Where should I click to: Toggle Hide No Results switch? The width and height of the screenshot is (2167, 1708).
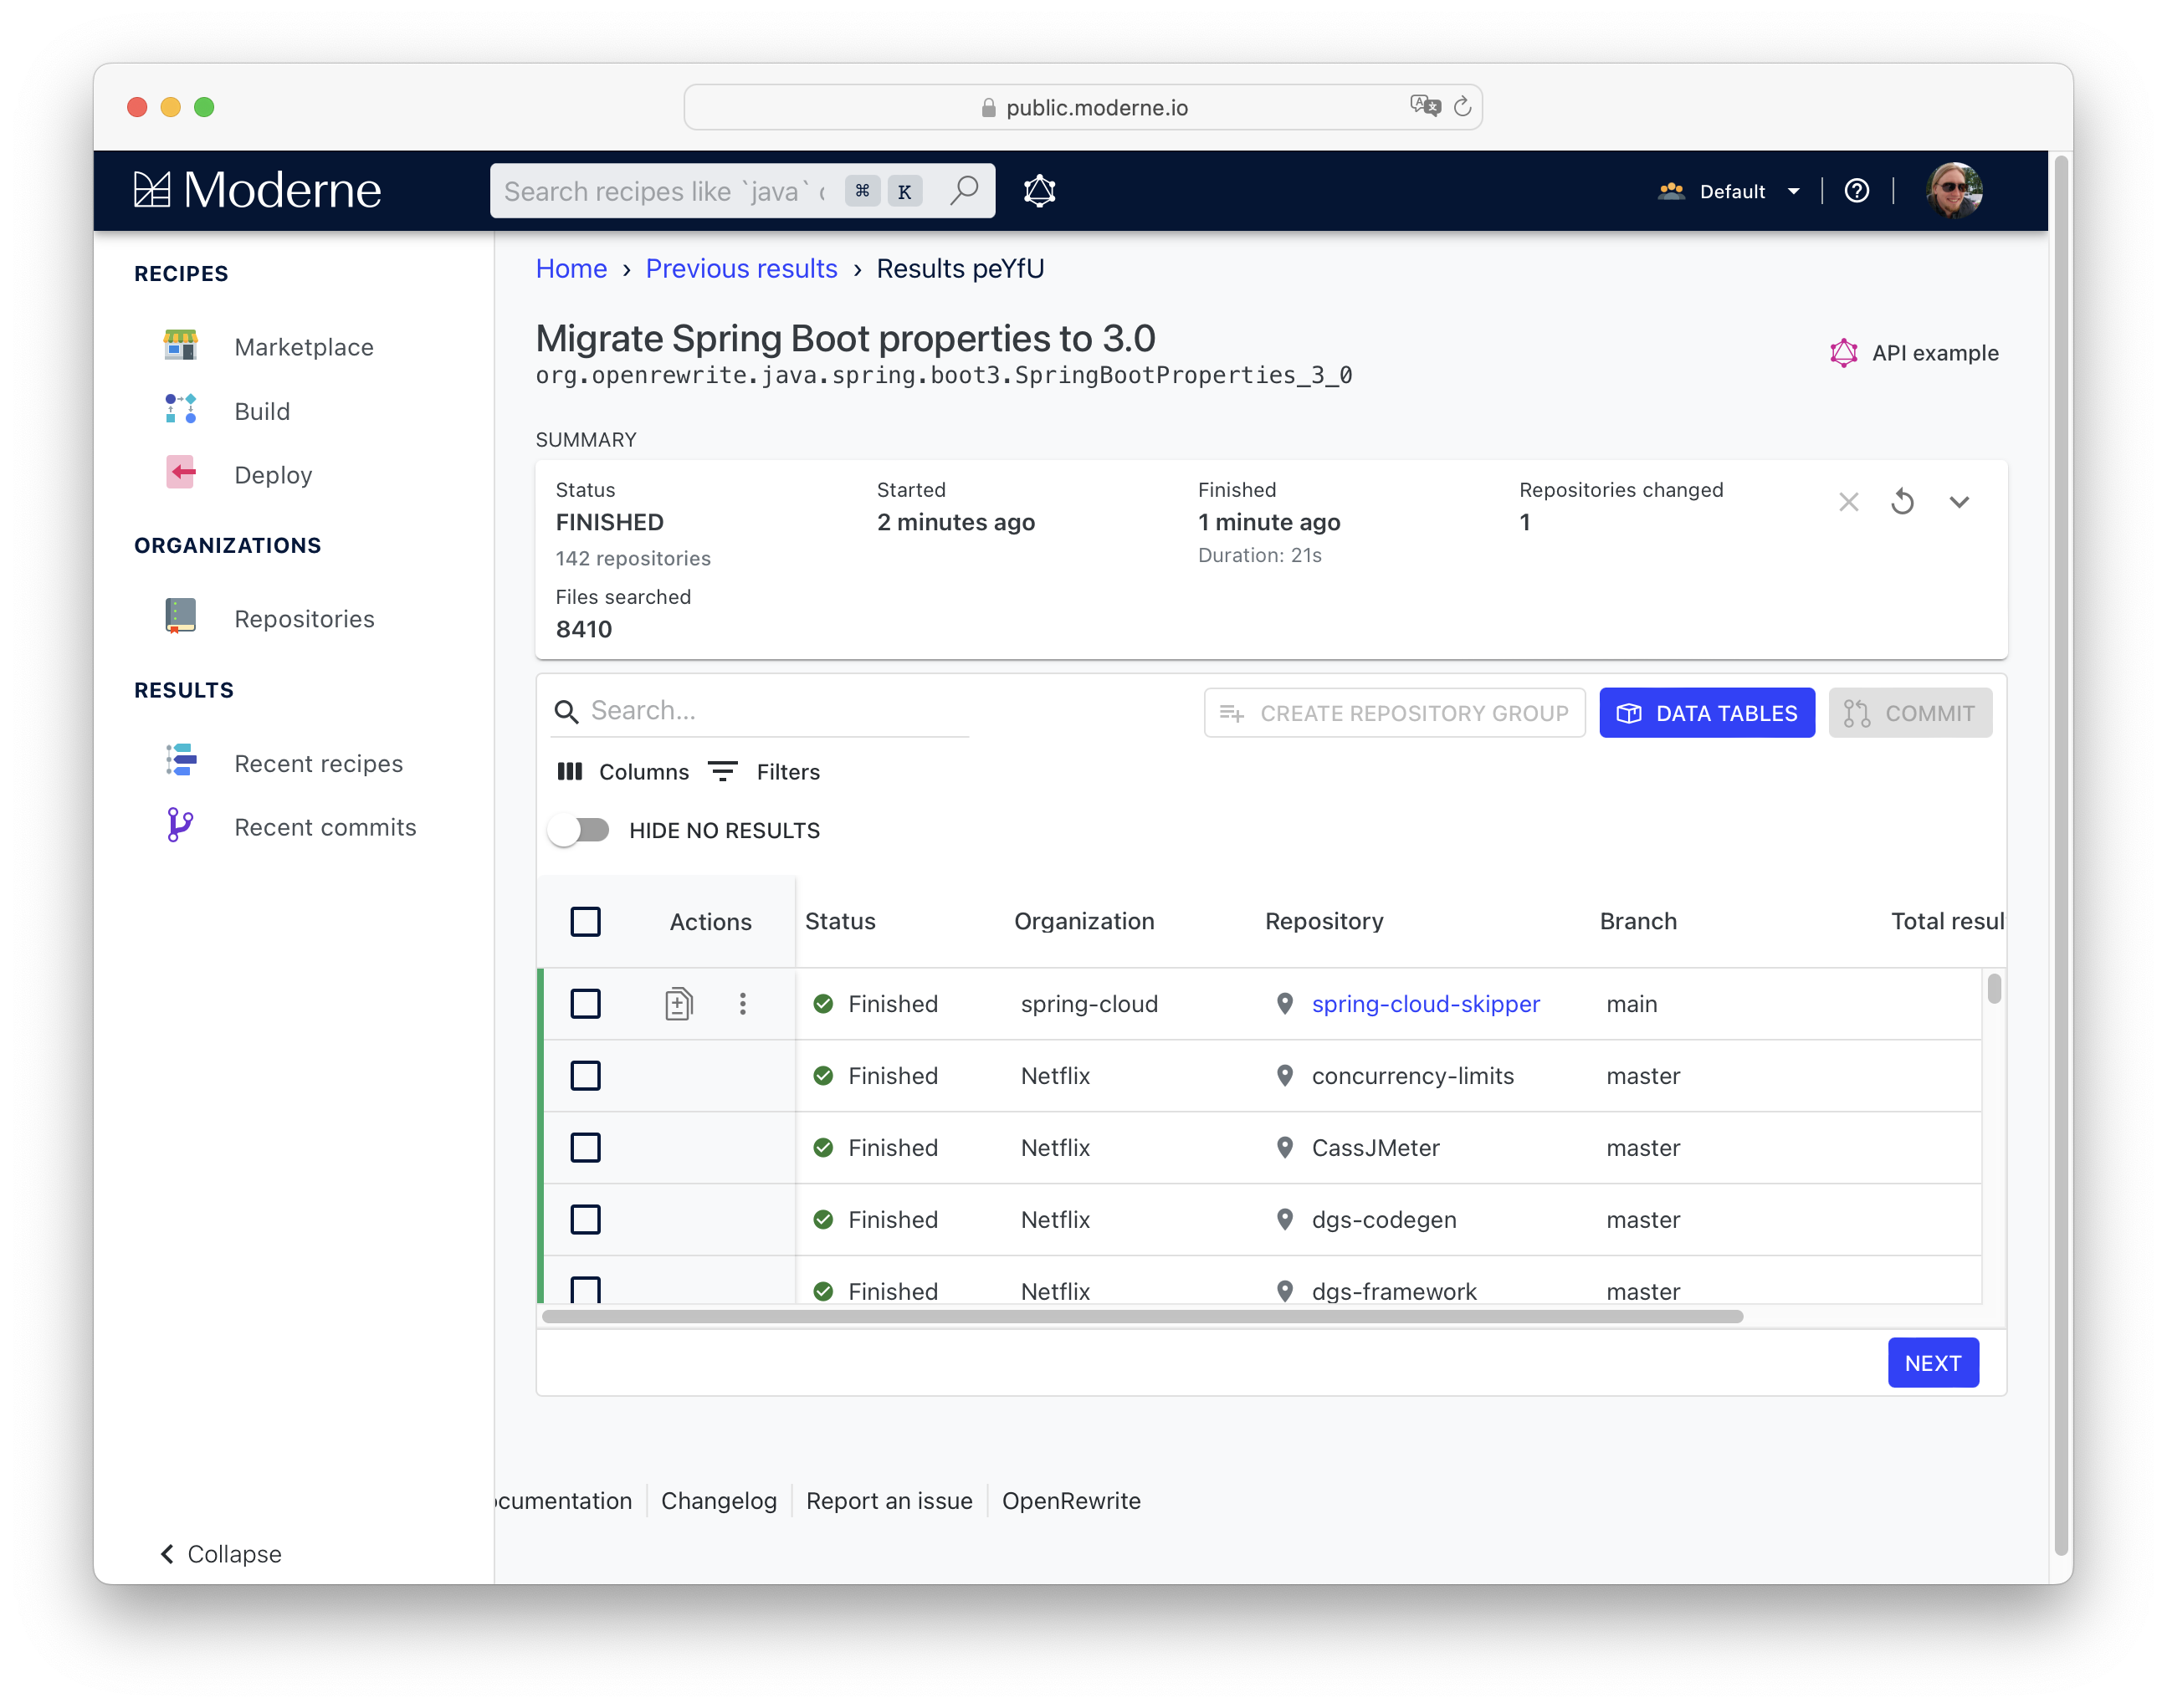(579, 830)
